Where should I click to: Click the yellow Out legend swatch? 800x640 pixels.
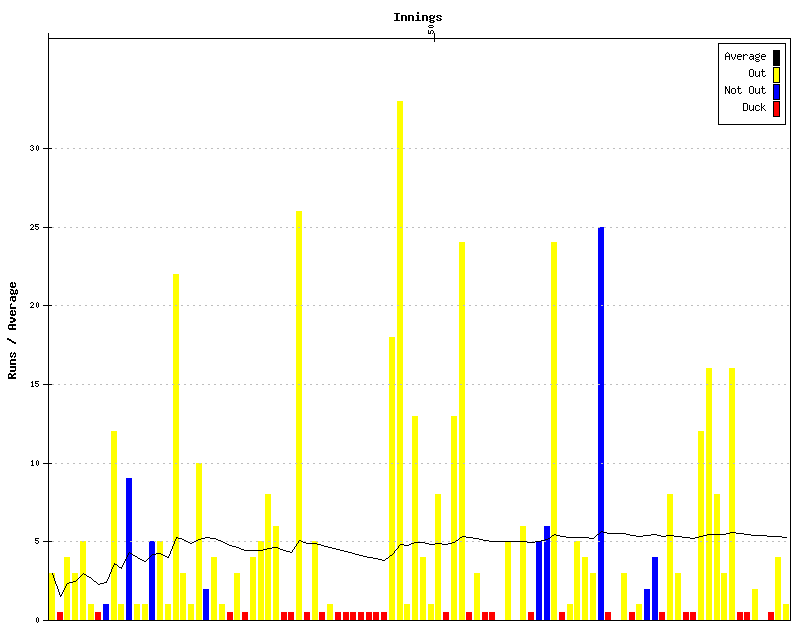776,75
